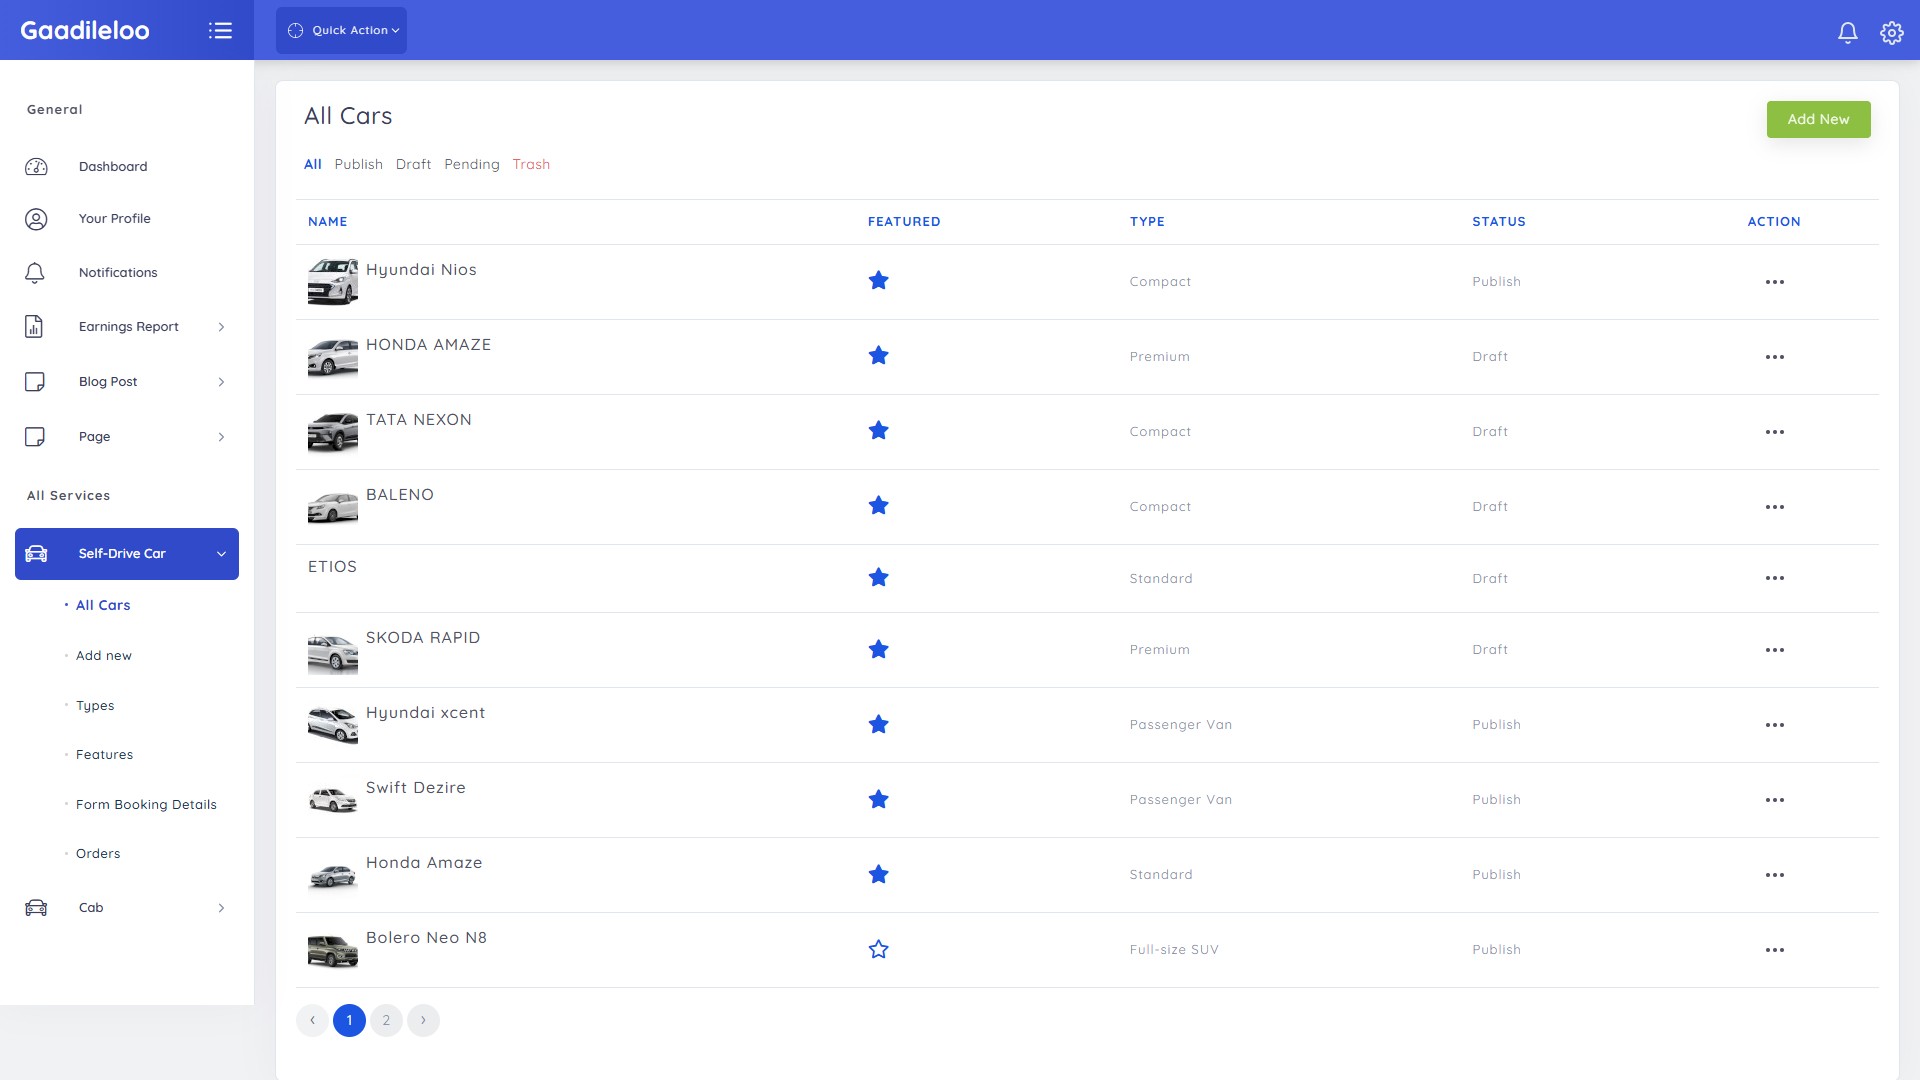The width and height of the screenshot is (1920, 1080).
Task: Expand Page chevron
Action: (x=221, y=437)
